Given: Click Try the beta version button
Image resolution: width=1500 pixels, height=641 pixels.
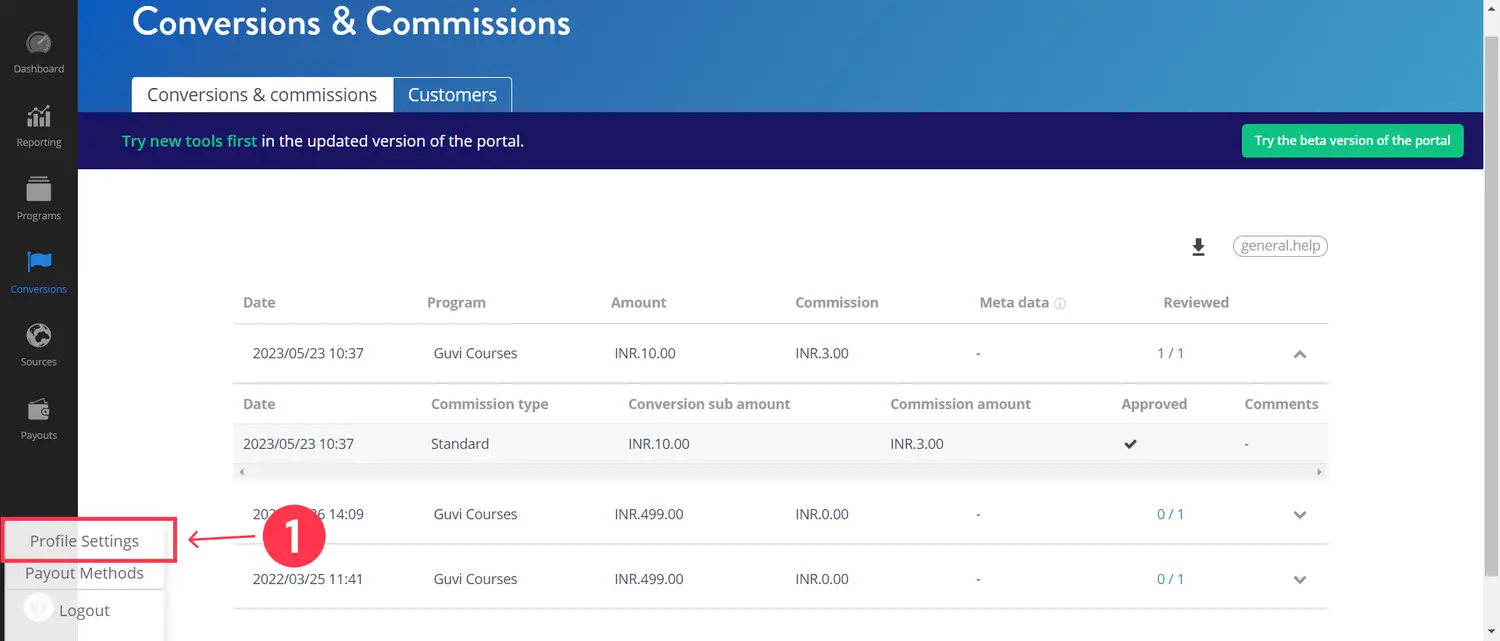Looking at the screenshot, I should pyautogui.click(x=1352, y=141).
